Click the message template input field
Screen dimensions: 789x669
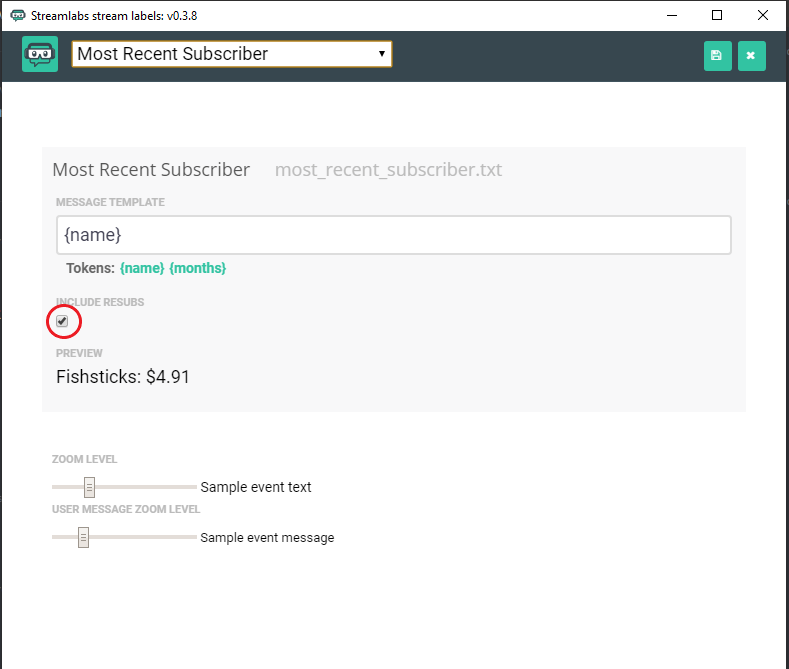393,235
